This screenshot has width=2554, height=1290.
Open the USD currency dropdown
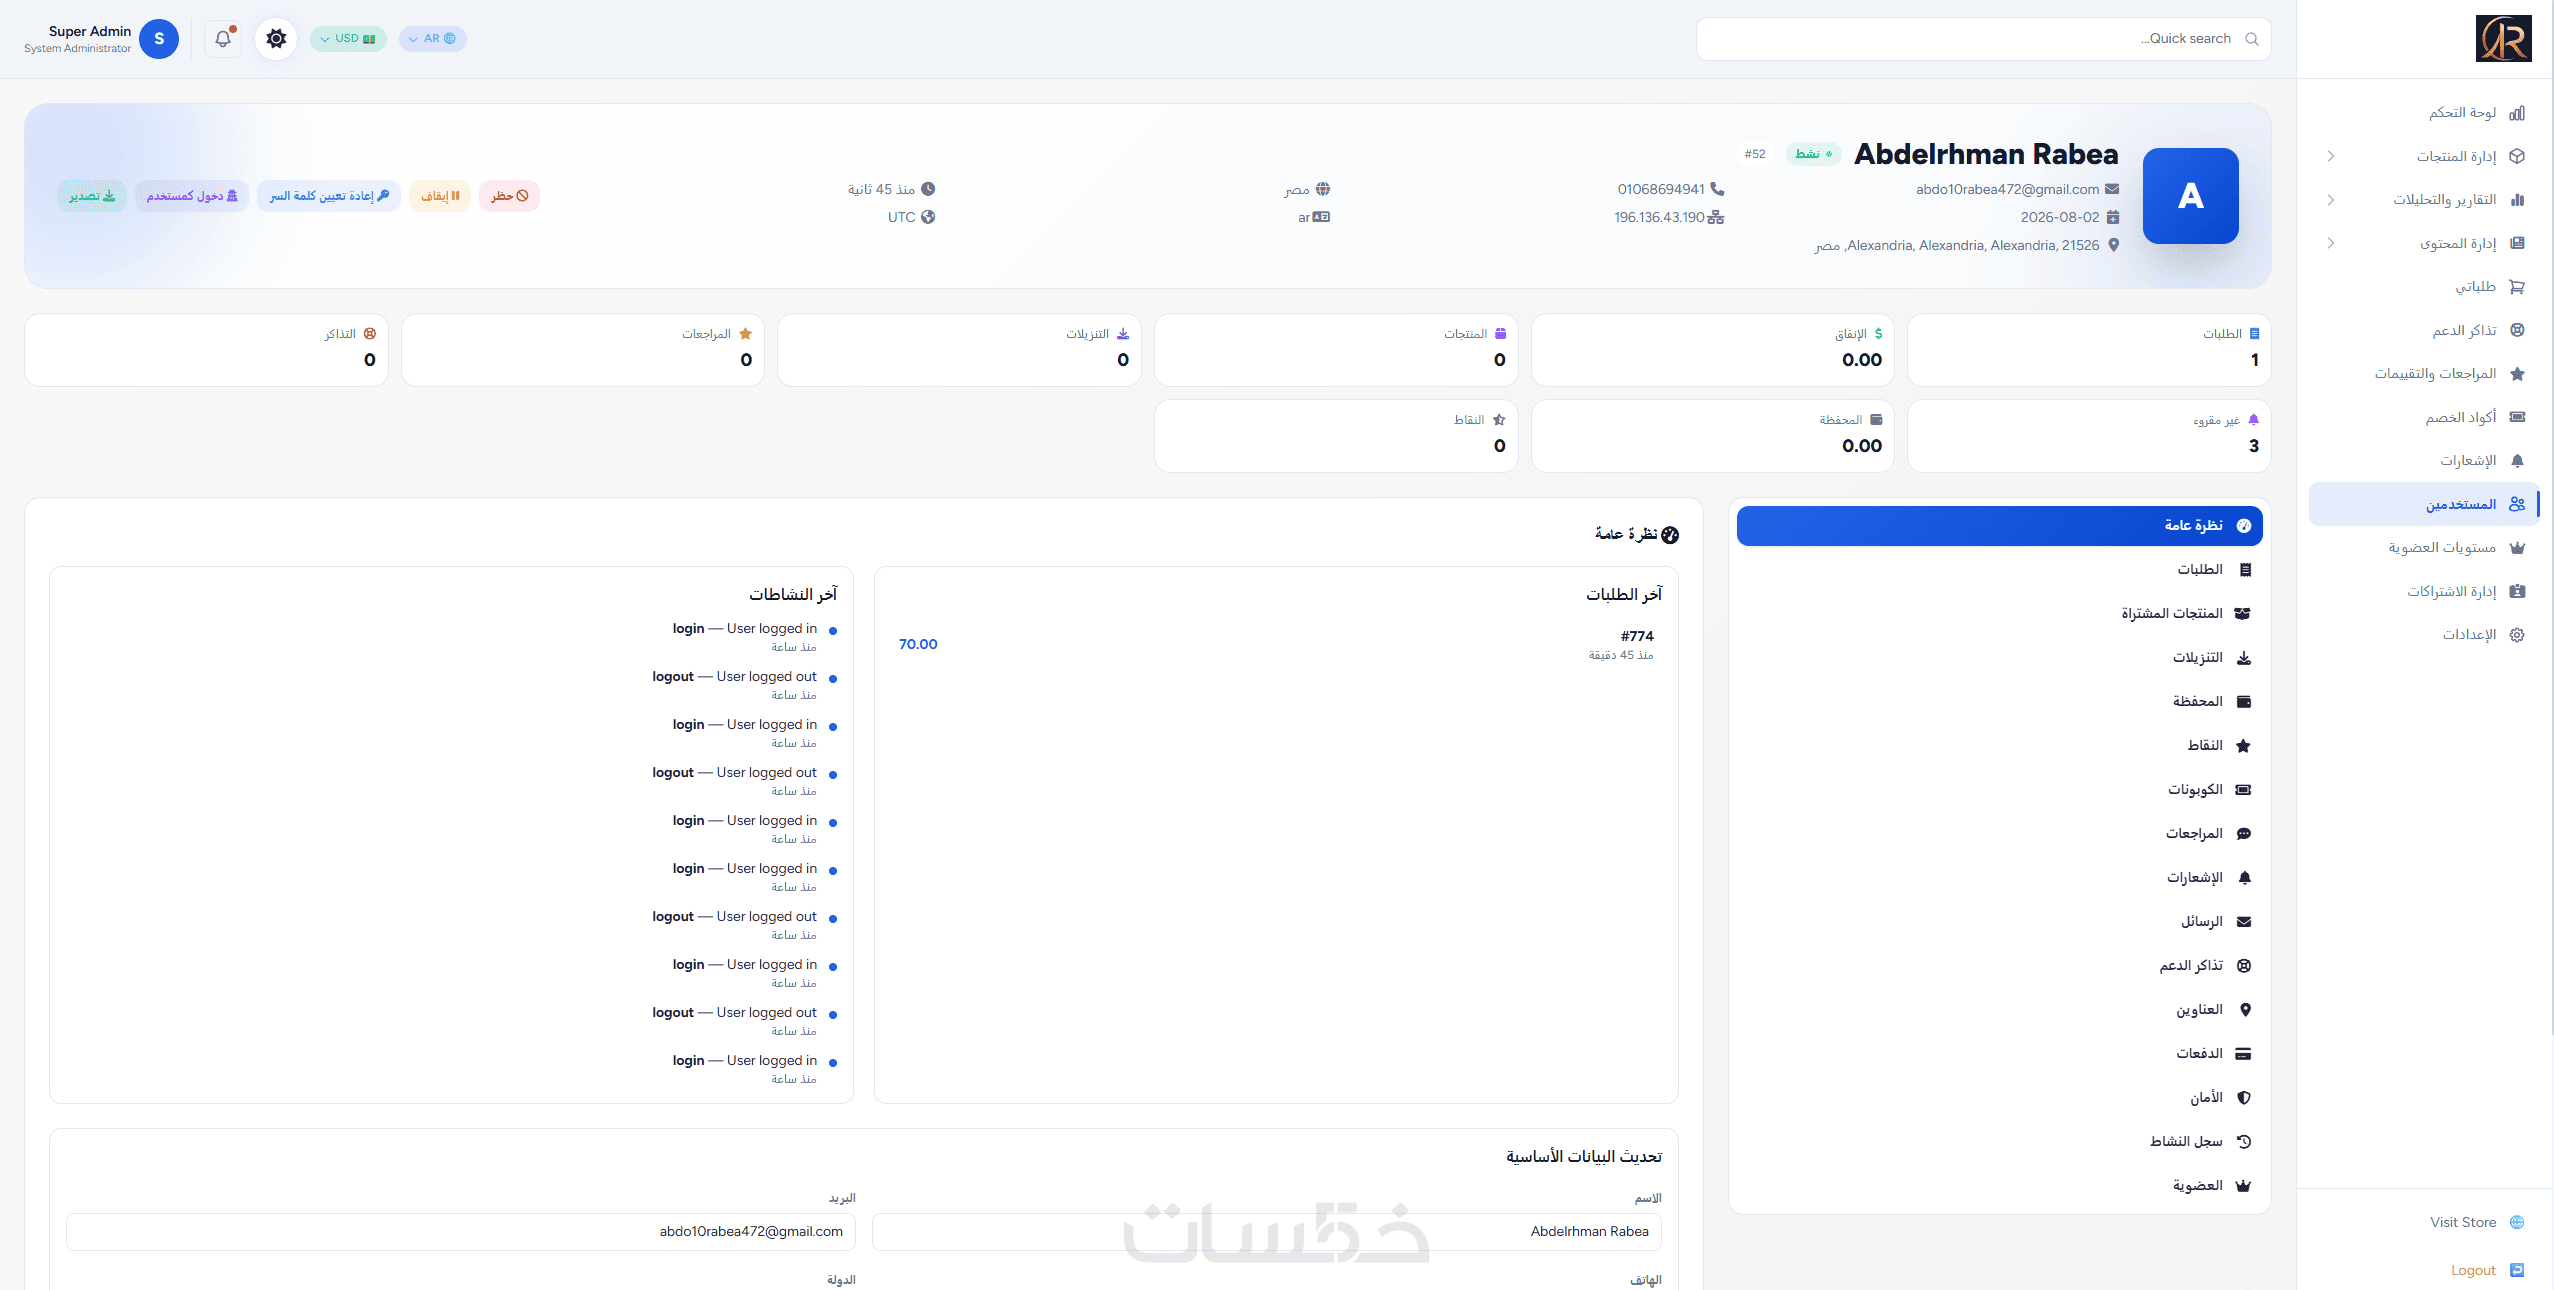(x=348, y=39)
